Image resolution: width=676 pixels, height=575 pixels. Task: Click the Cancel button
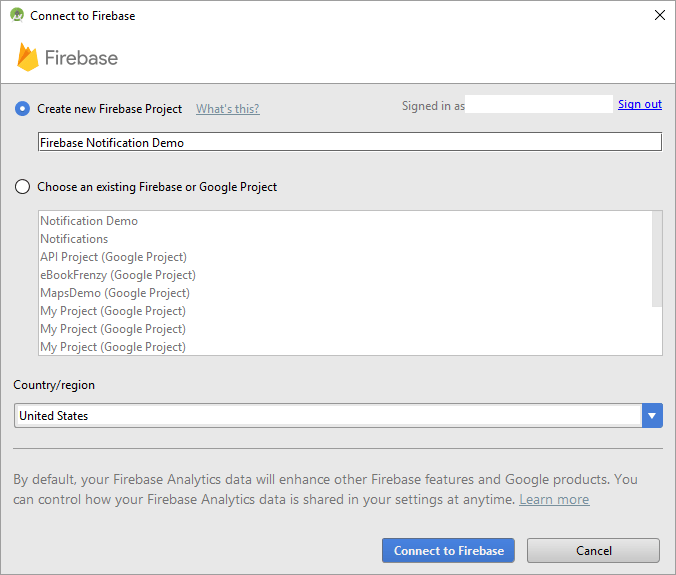(x=593, y=551)
